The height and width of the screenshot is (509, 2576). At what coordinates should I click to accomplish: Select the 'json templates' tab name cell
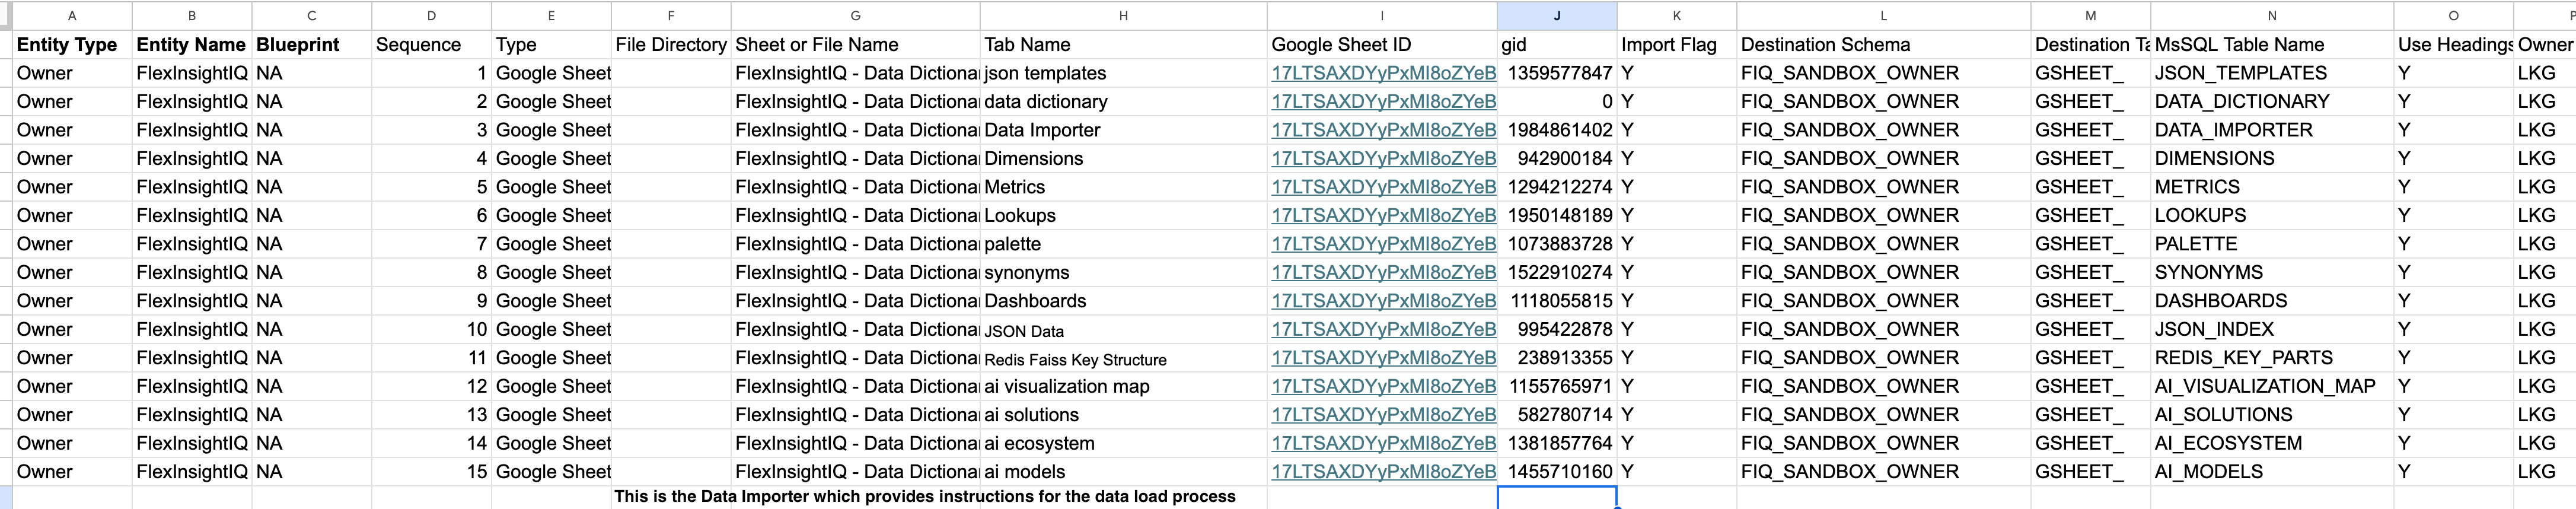coord(1124,73)
